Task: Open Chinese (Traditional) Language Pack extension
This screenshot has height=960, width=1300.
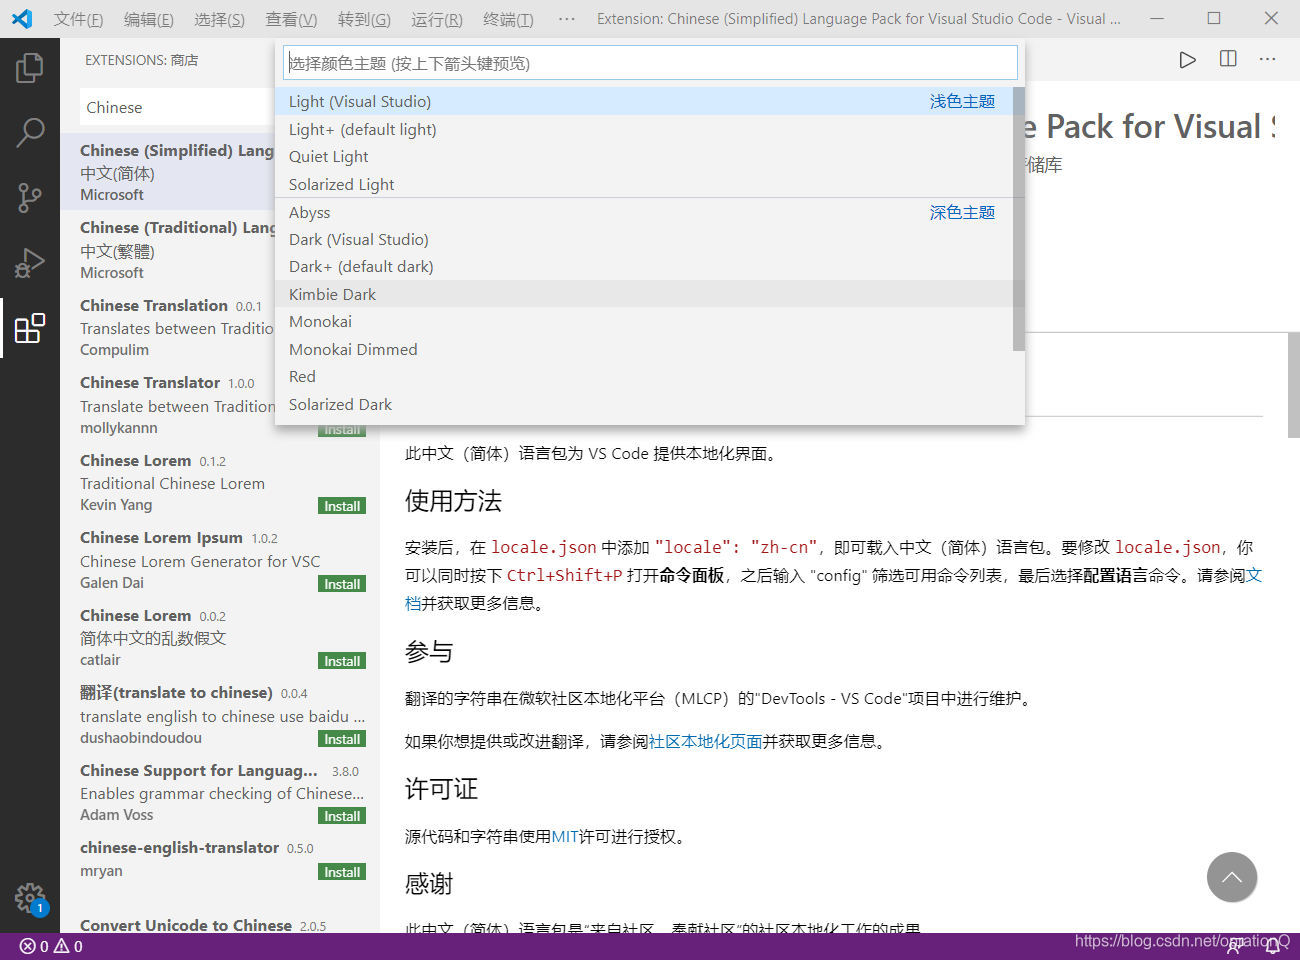Action: pyautogui.click(x=168, y=249)
